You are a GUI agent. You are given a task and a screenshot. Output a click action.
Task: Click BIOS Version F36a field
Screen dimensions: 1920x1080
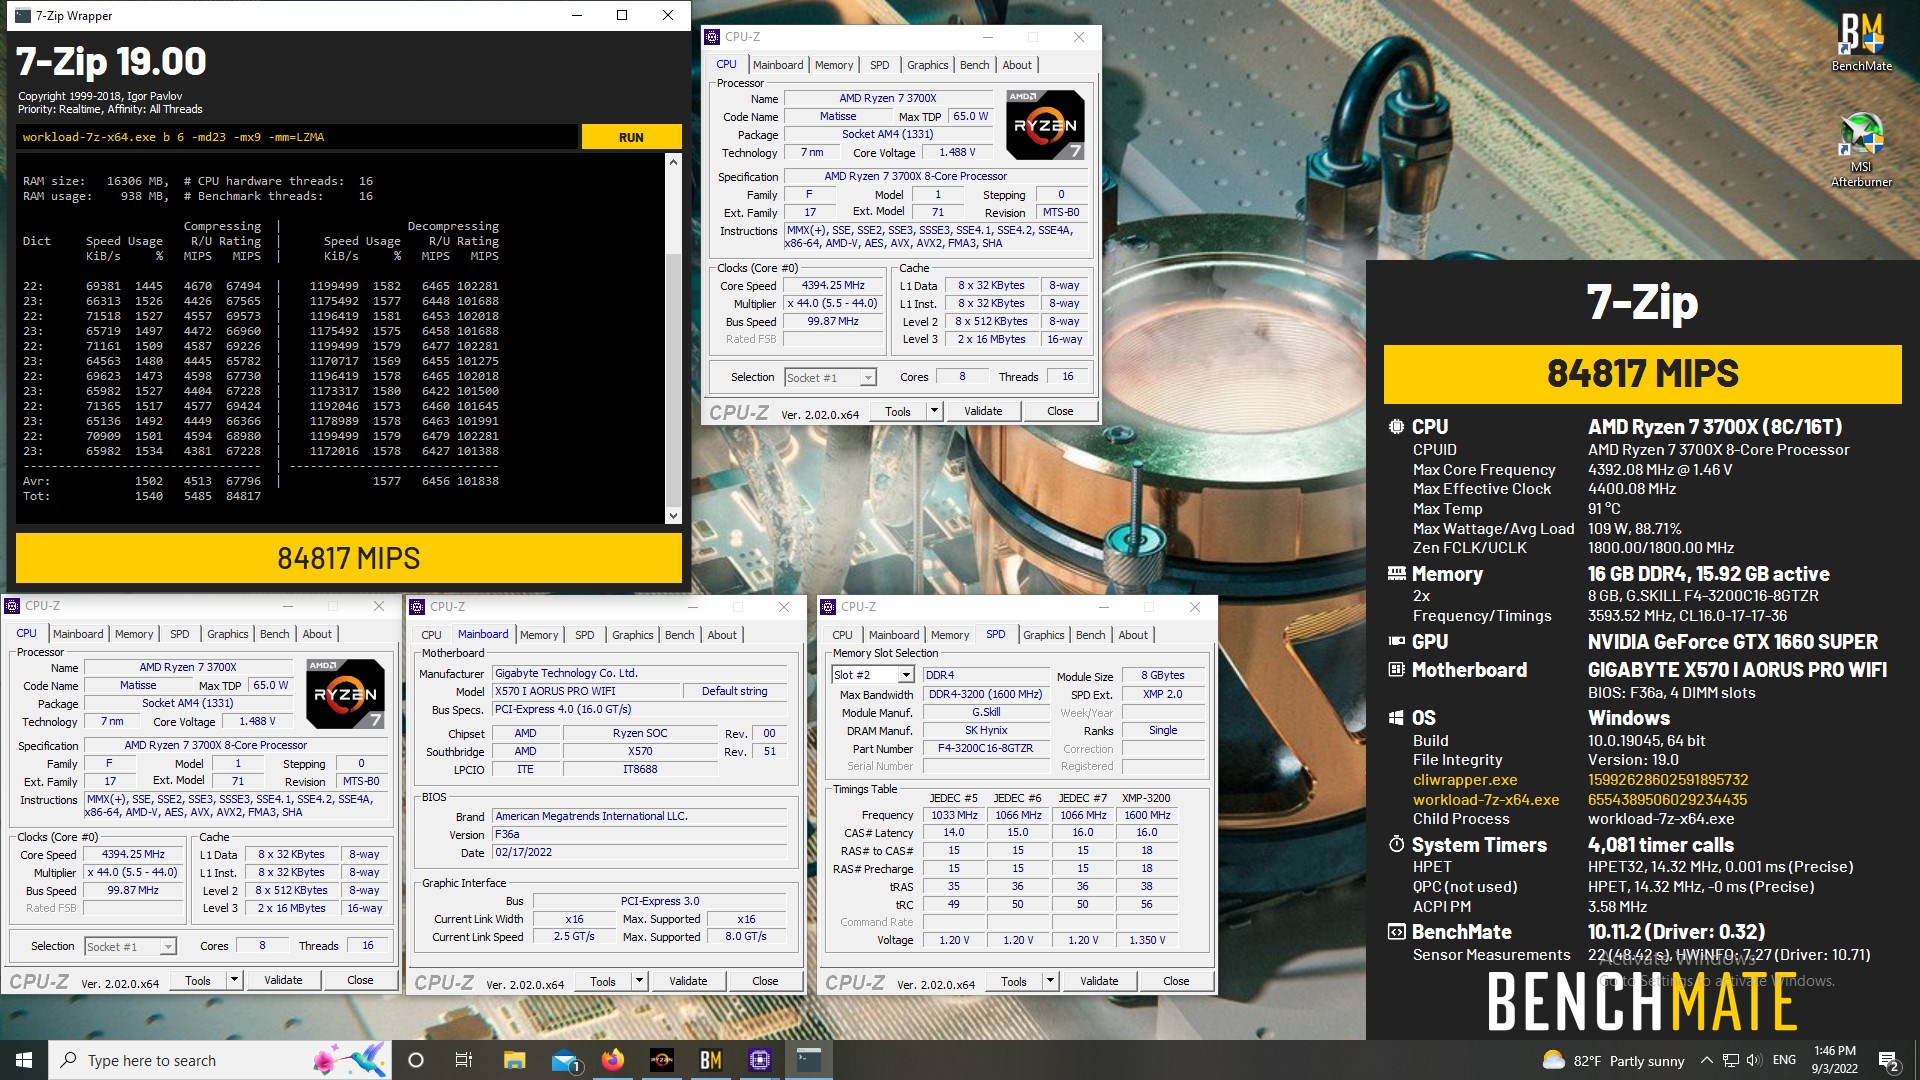[x=640, y=835]
